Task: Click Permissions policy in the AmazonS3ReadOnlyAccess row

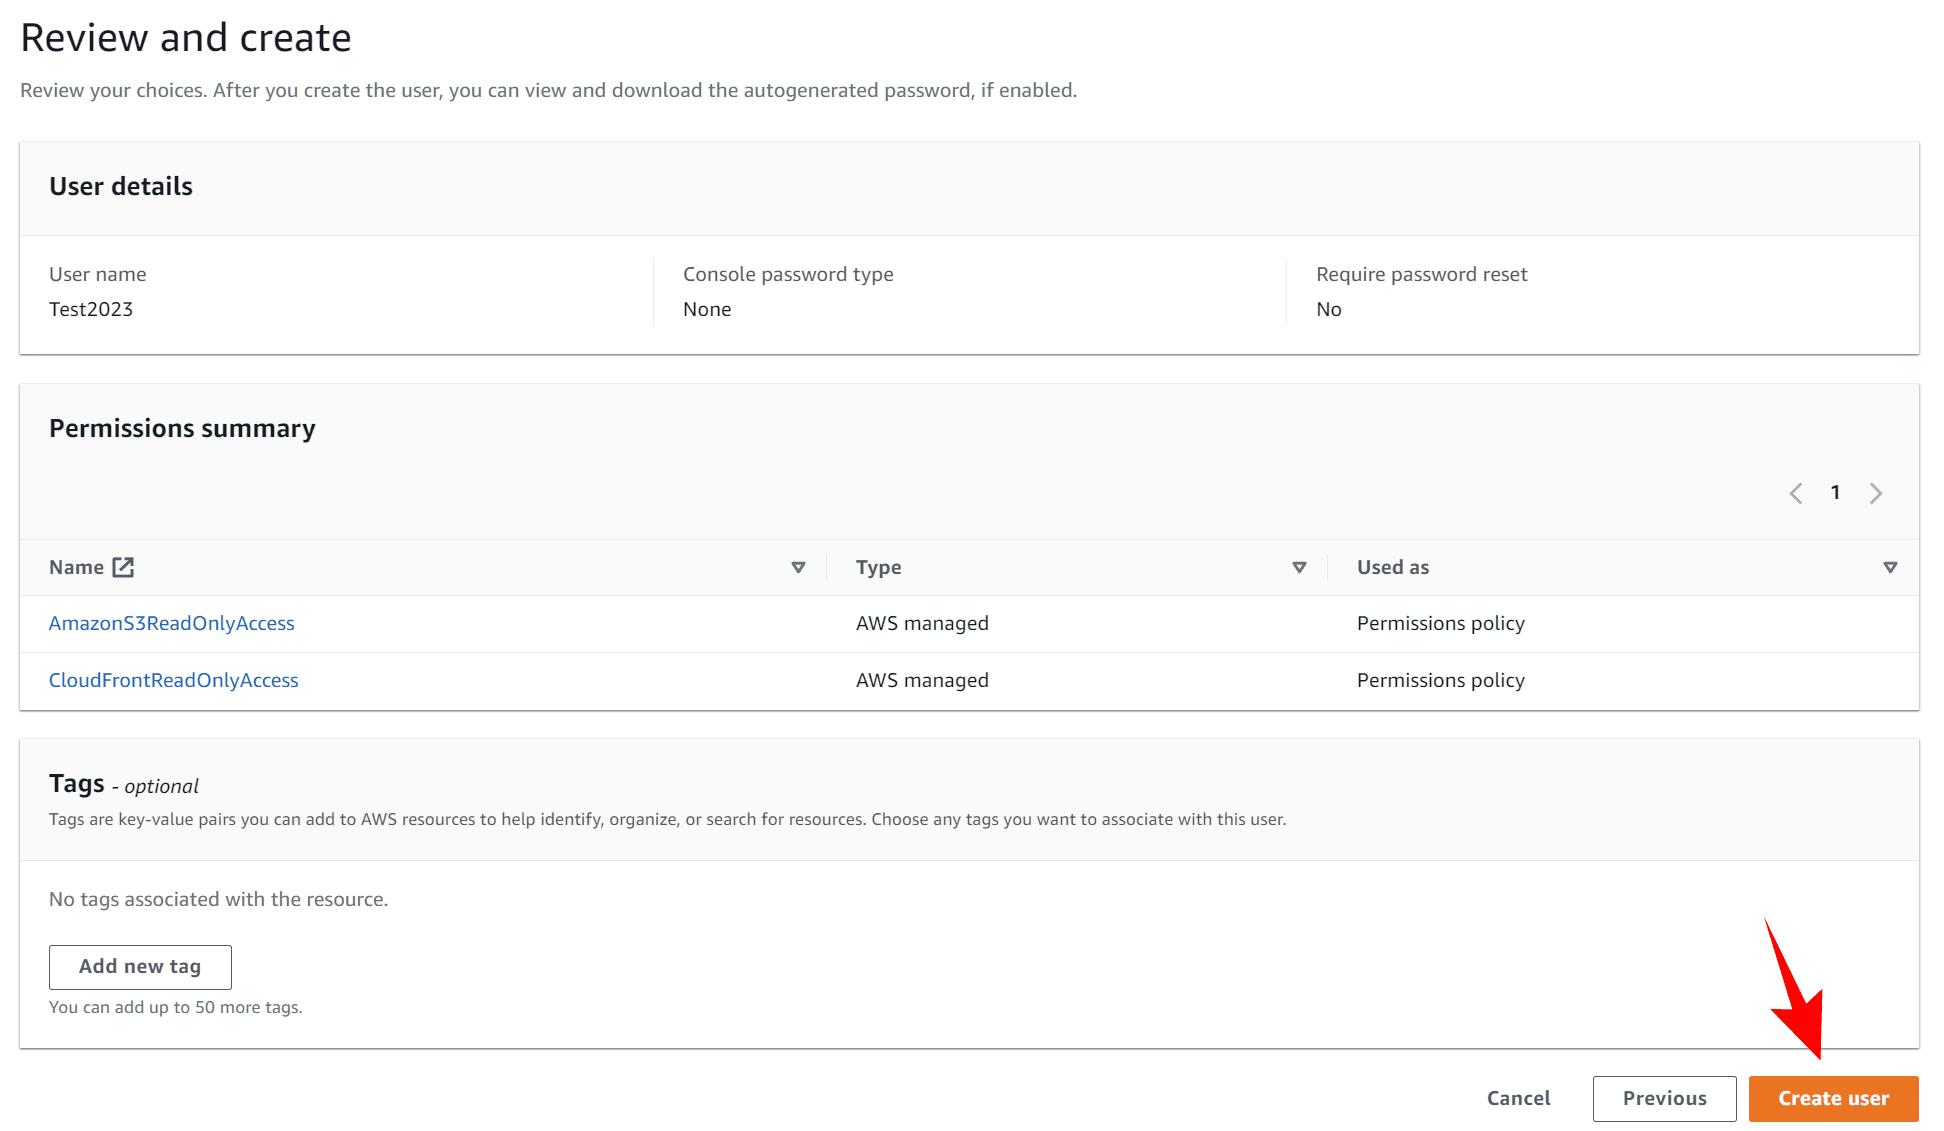Action: 1441,623
